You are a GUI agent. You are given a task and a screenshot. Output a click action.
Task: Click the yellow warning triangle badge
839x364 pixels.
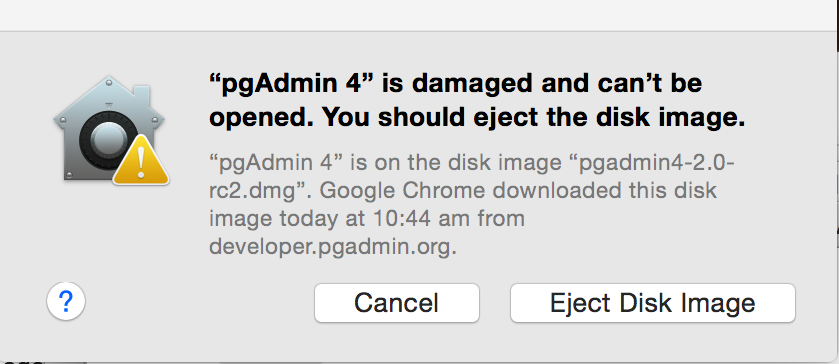(141, 161)
